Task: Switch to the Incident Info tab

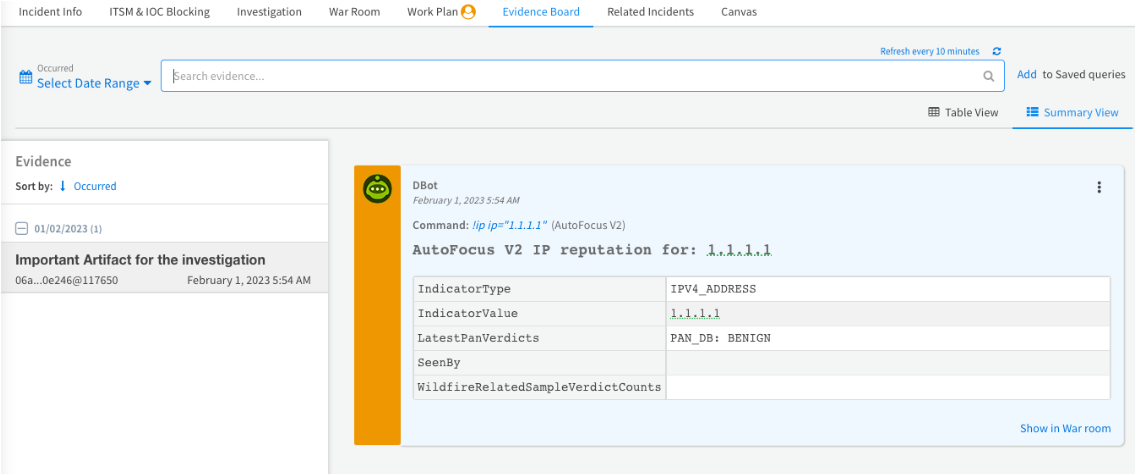Action: 51,12
